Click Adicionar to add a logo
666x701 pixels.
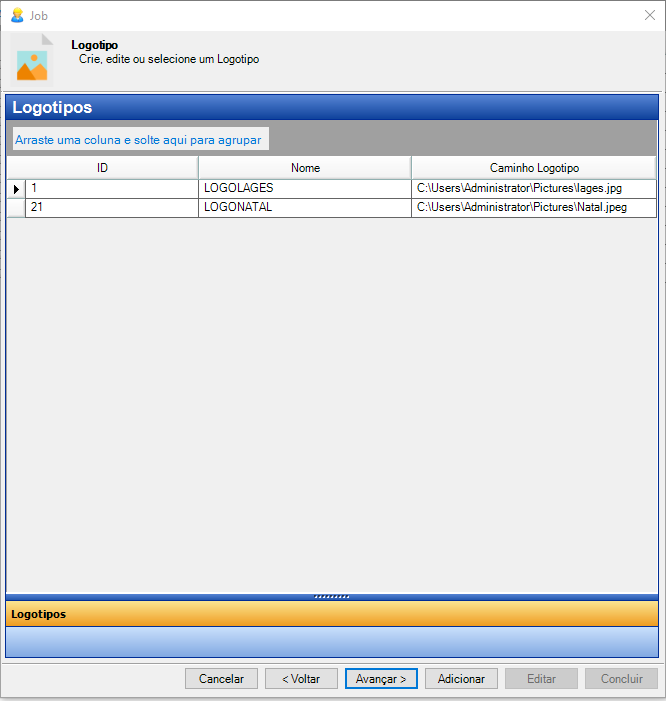coord(461,679)
